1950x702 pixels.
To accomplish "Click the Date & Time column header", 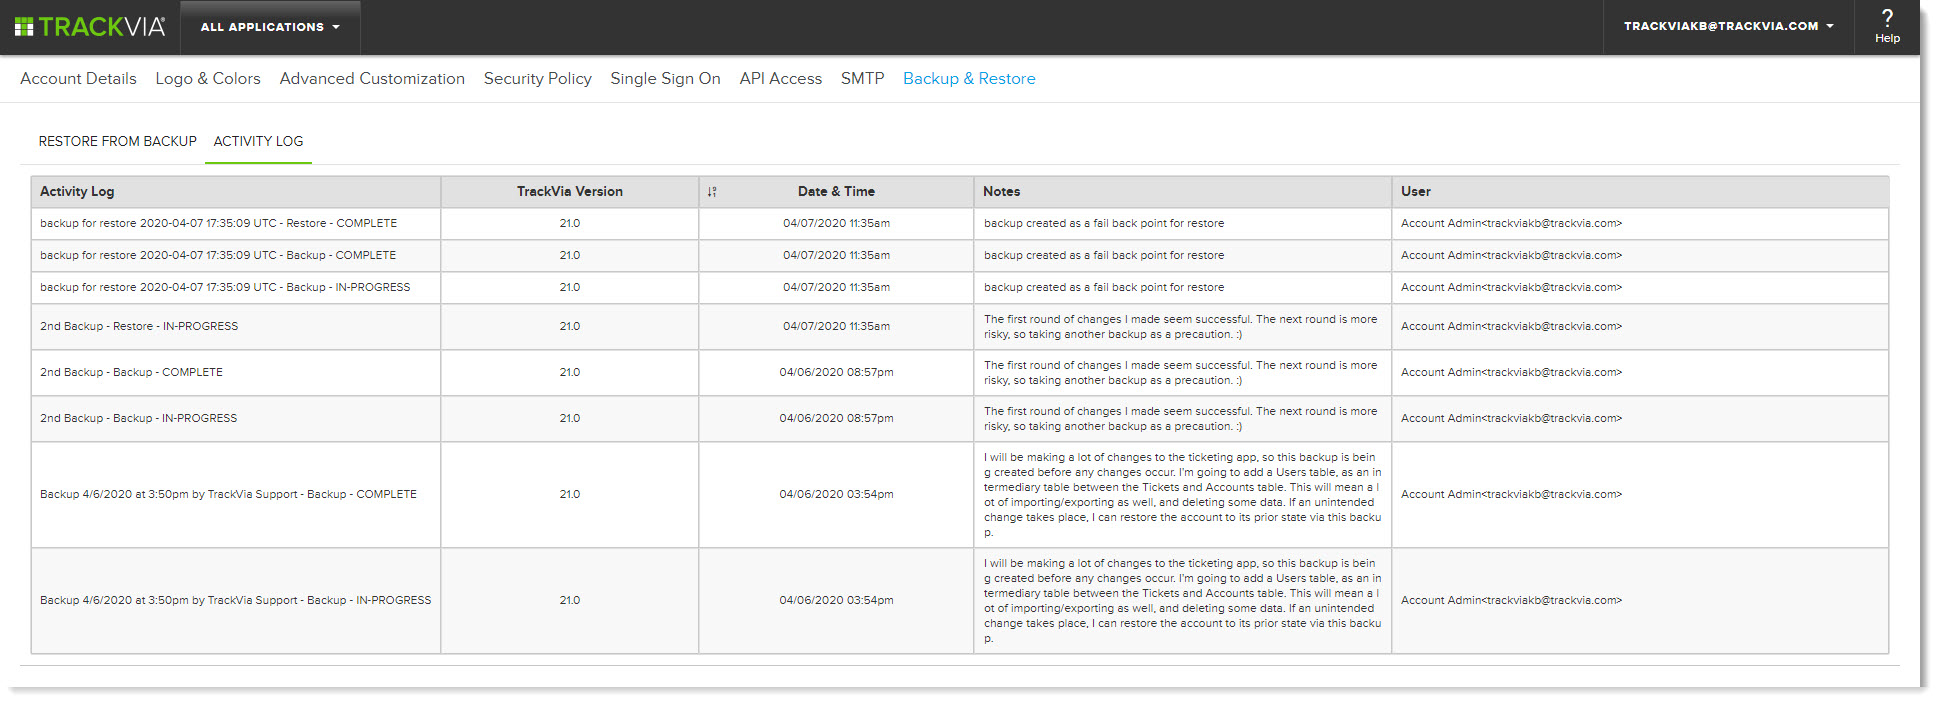I will (836, 192).
